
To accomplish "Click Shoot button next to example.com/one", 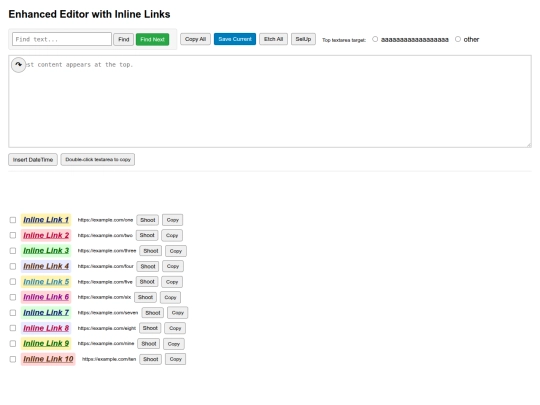I will tap(147, 220).
